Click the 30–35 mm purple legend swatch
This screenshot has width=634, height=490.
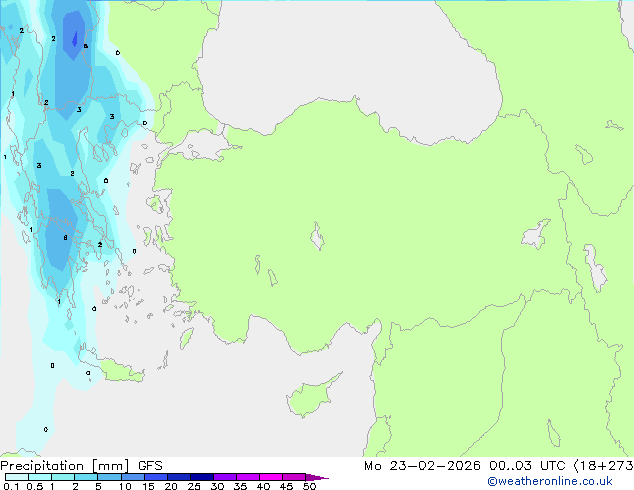click(224, 477)
